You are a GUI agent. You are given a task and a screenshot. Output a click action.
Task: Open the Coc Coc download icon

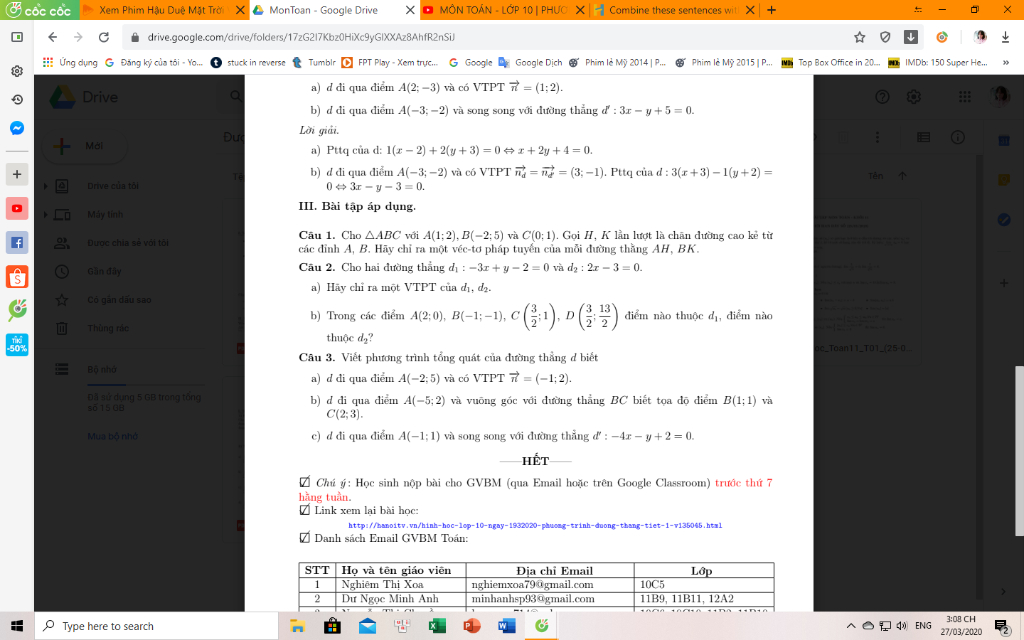tap(910, 37)
